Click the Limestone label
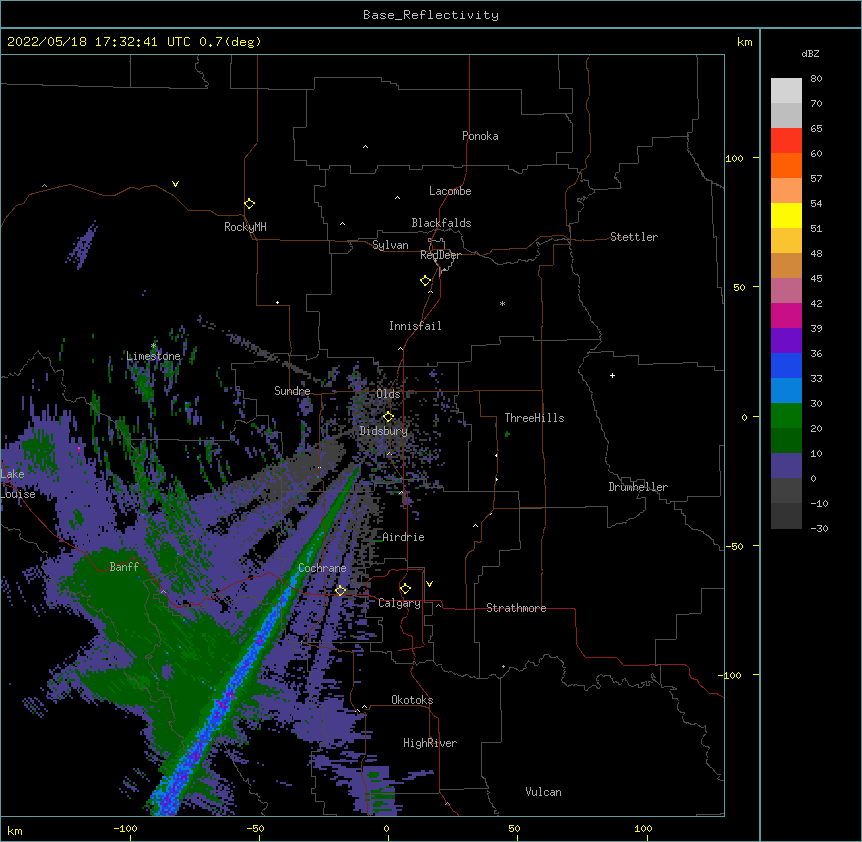 pyautogui.click(x=153, y=356)
